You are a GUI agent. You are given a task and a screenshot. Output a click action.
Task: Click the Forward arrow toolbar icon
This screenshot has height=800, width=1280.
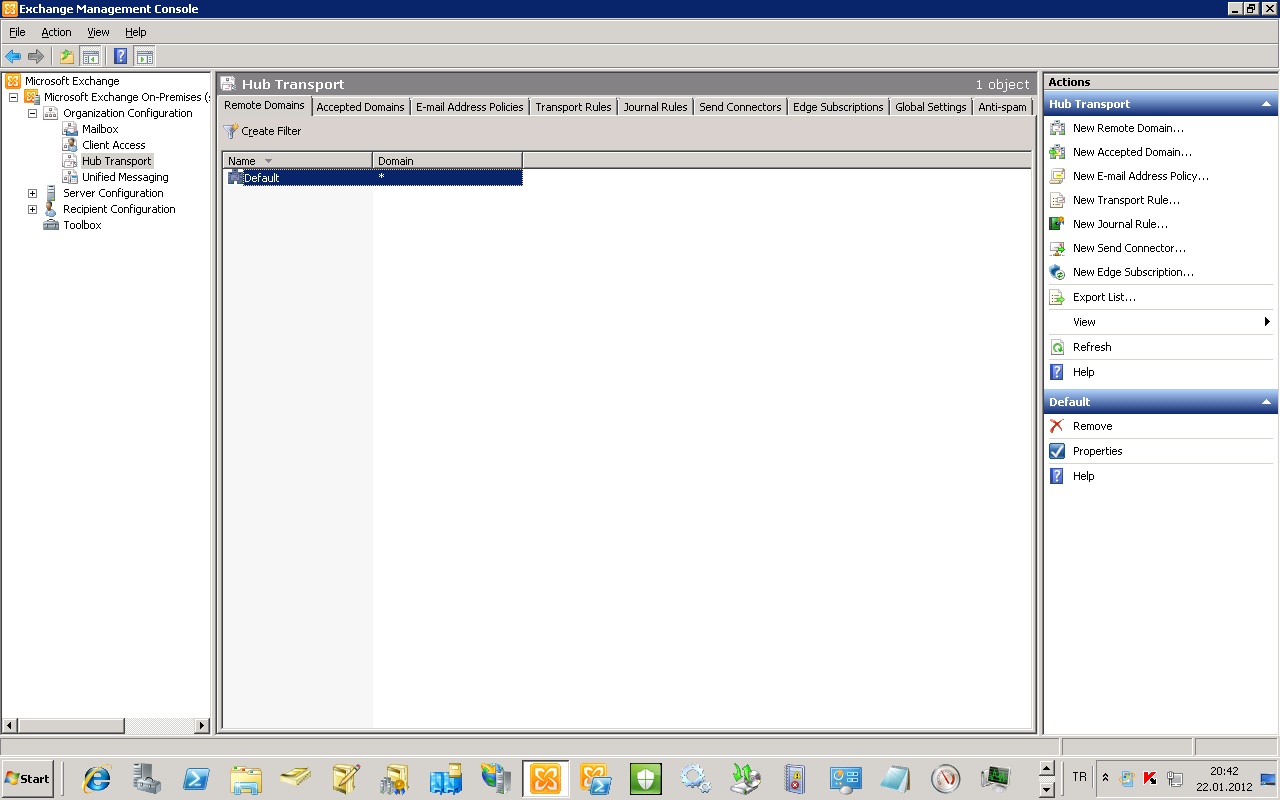click(36, 57)
